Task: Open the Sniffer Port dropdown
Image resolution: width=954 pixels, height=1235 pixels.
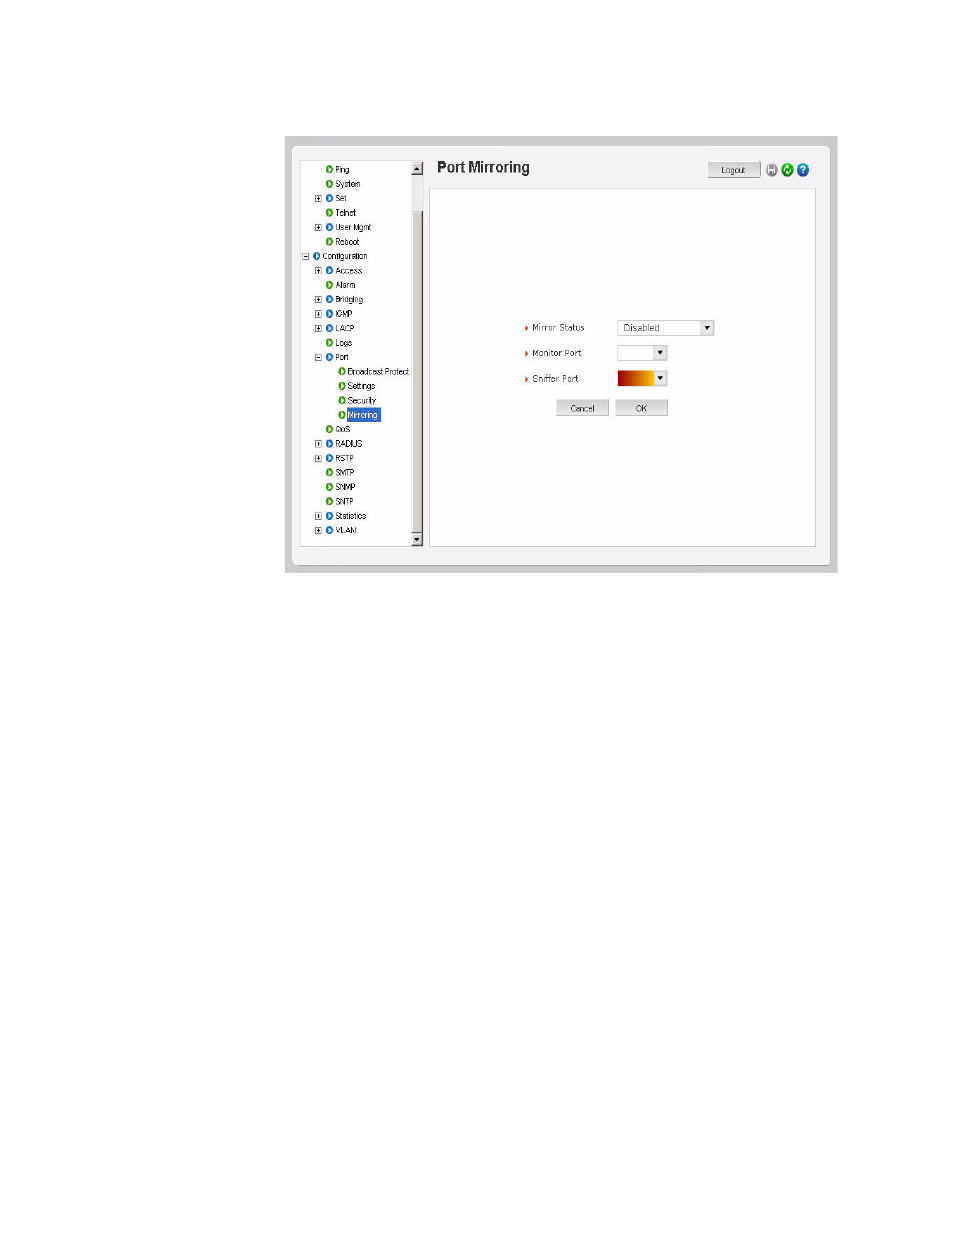Action: 660,378
